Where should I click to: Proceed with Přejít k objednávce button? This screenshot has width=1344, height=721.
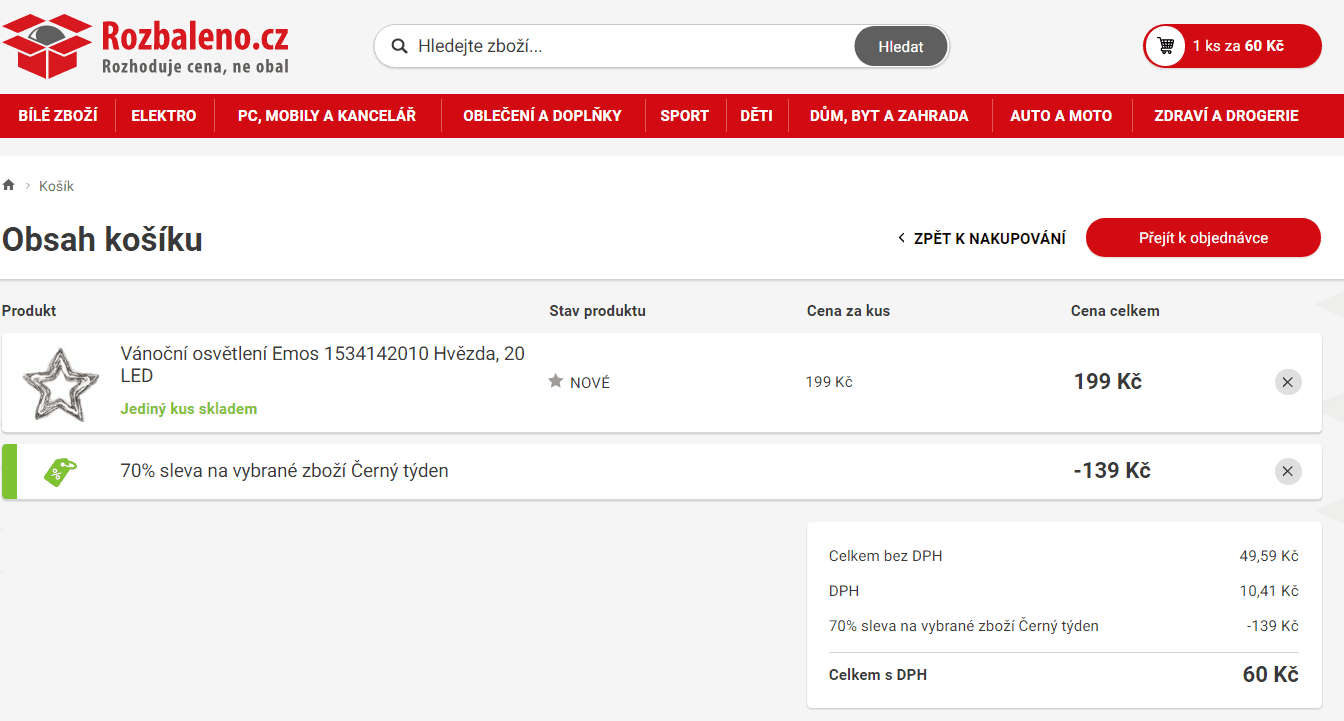(1203, 238)
